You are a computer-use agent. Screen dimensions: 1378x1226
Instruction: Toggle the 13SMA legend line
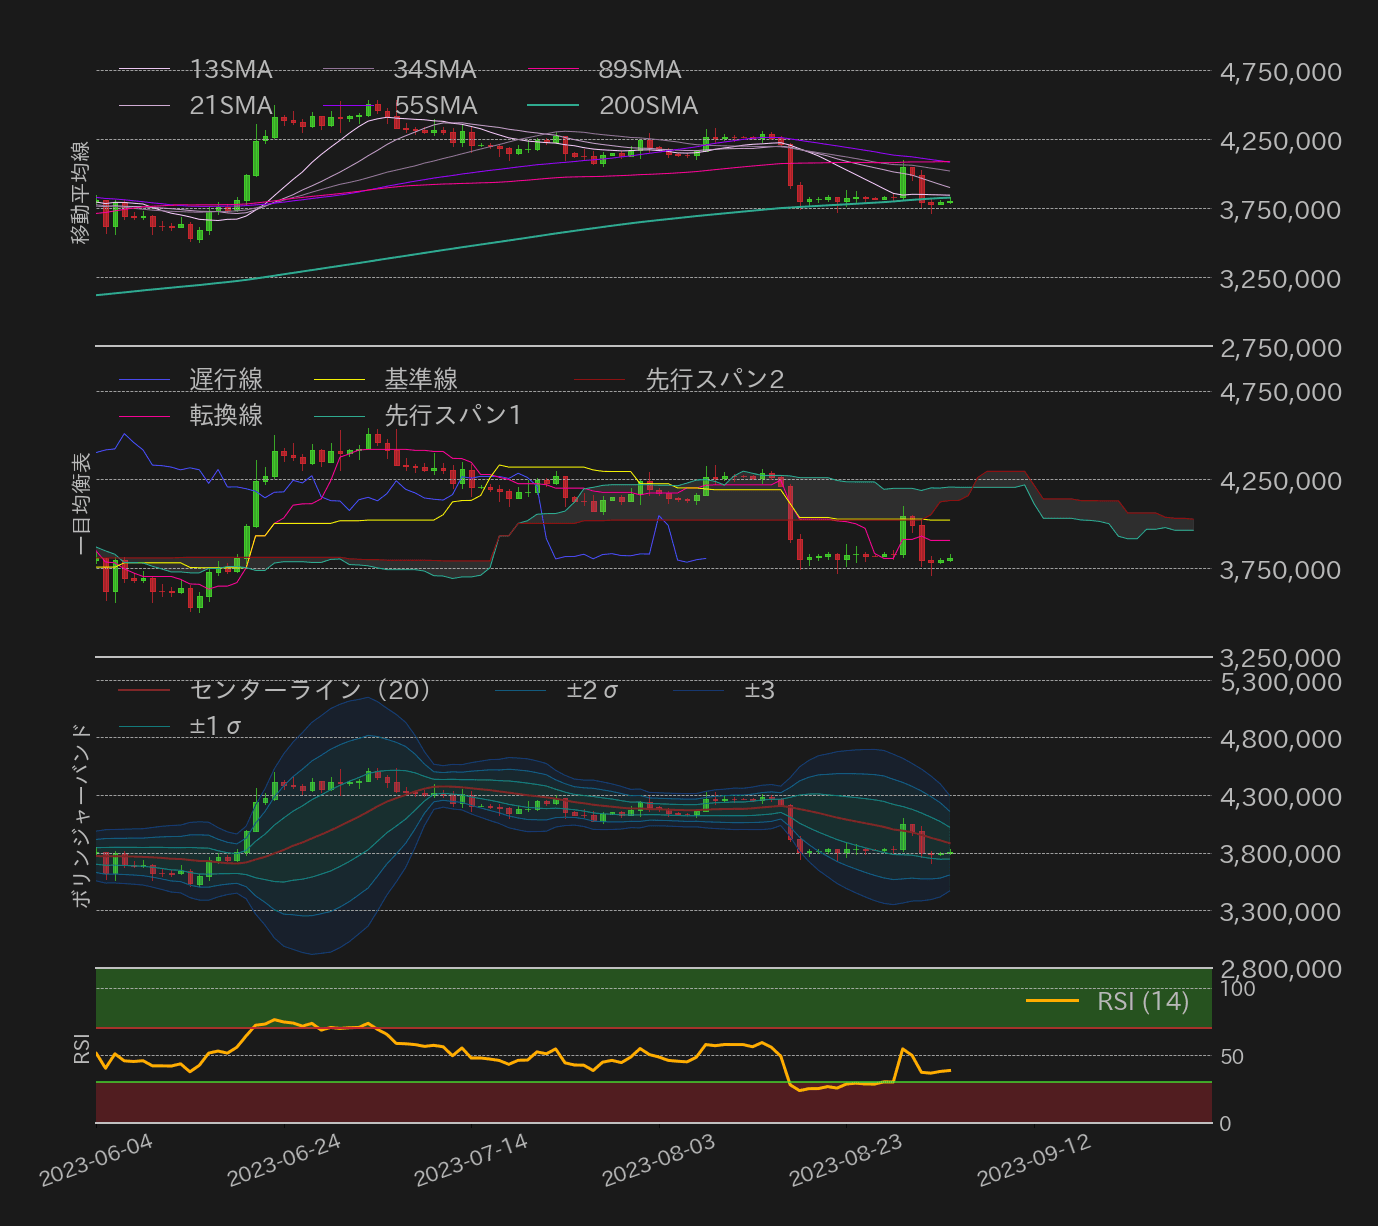(146, 69)
